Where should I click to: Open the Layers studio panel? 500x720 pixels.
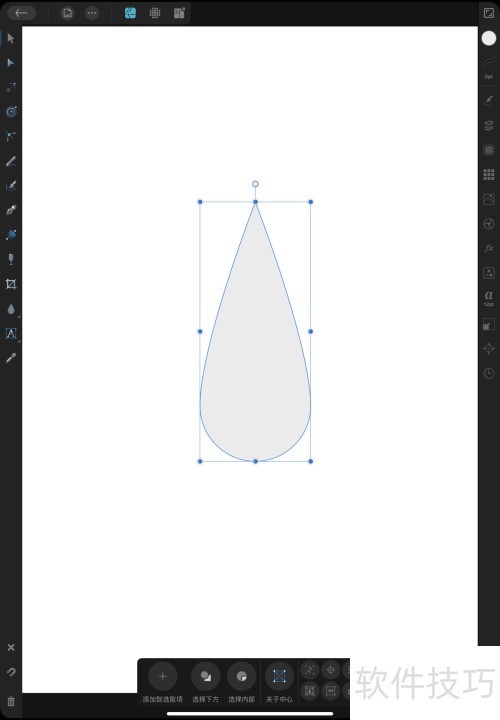489,125
